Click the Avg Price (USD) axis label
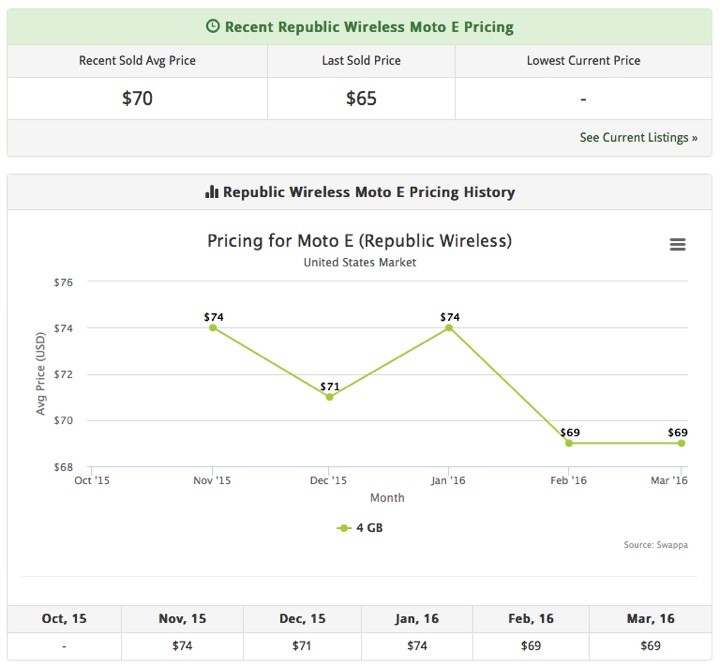Image resolution: width=720 pixels, height=668 pixels. click(41, 373)
